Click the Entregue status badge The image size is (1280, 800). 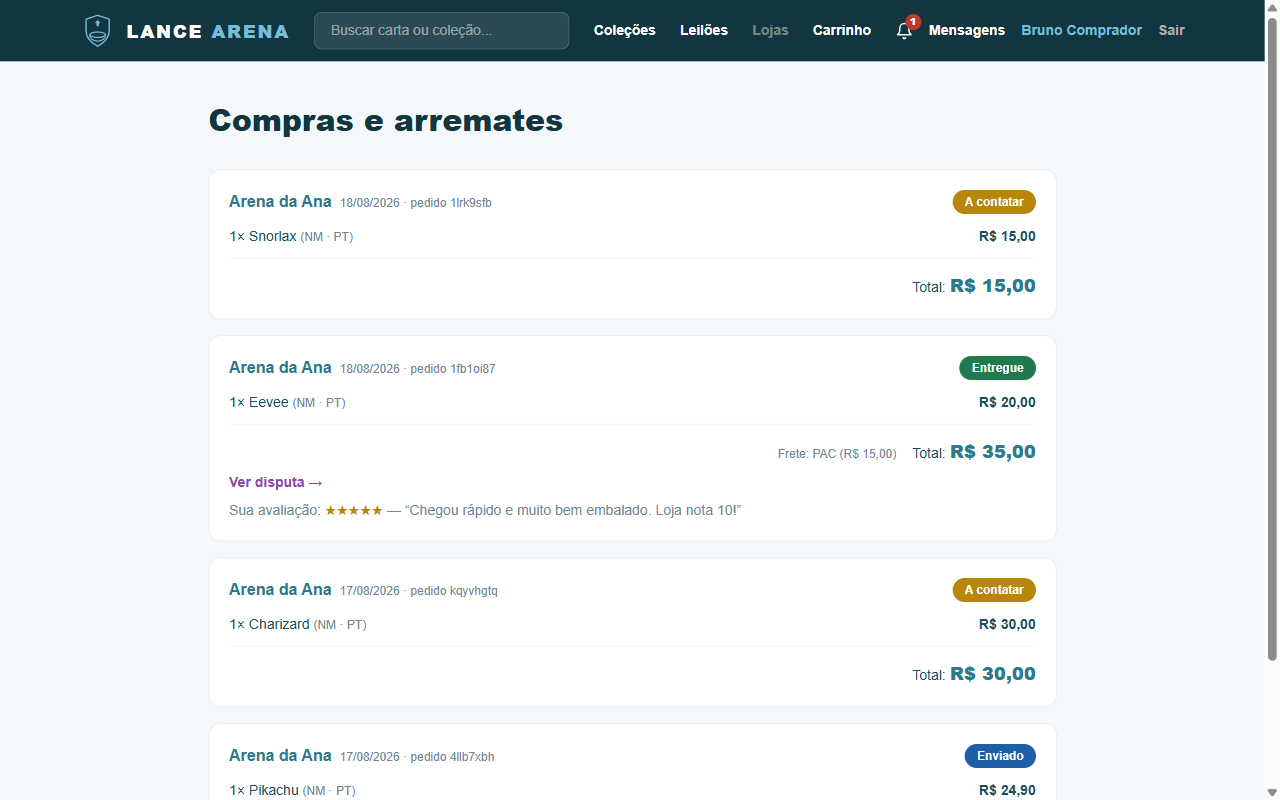tap(998, 368)
